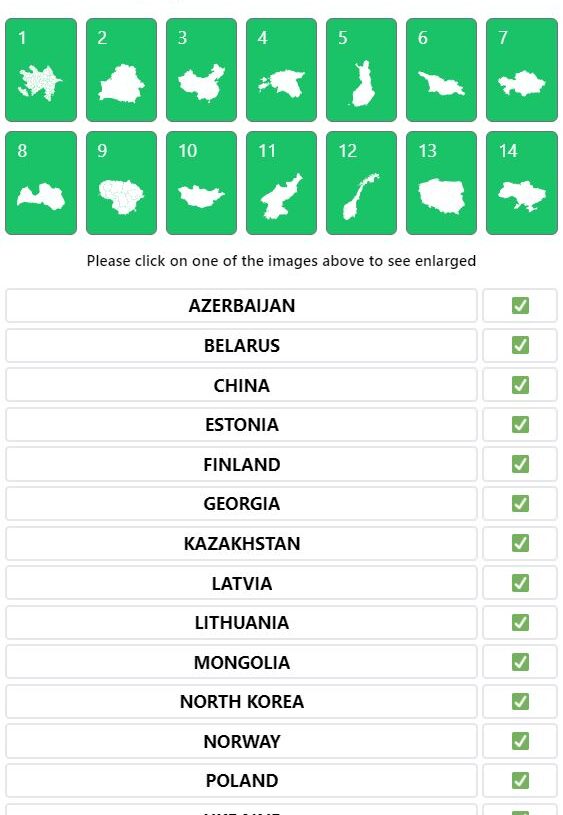Screen dimensions: 563x815
Task: Toggle the checkbox in the Poland row
Action: (x=520, y=781)
